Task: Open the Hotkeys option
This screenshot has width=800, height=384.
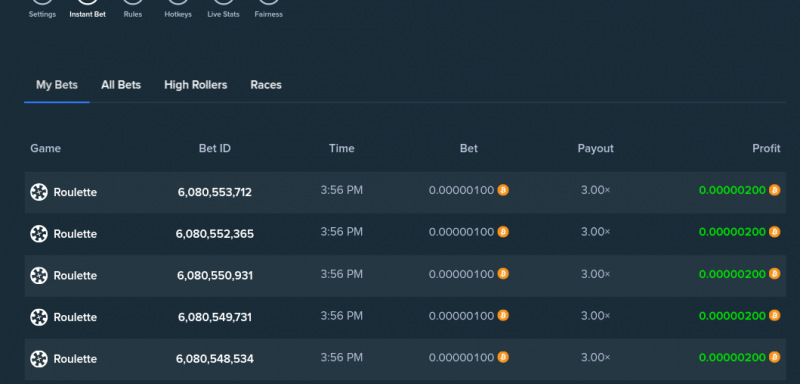Action: click(178, 10)
